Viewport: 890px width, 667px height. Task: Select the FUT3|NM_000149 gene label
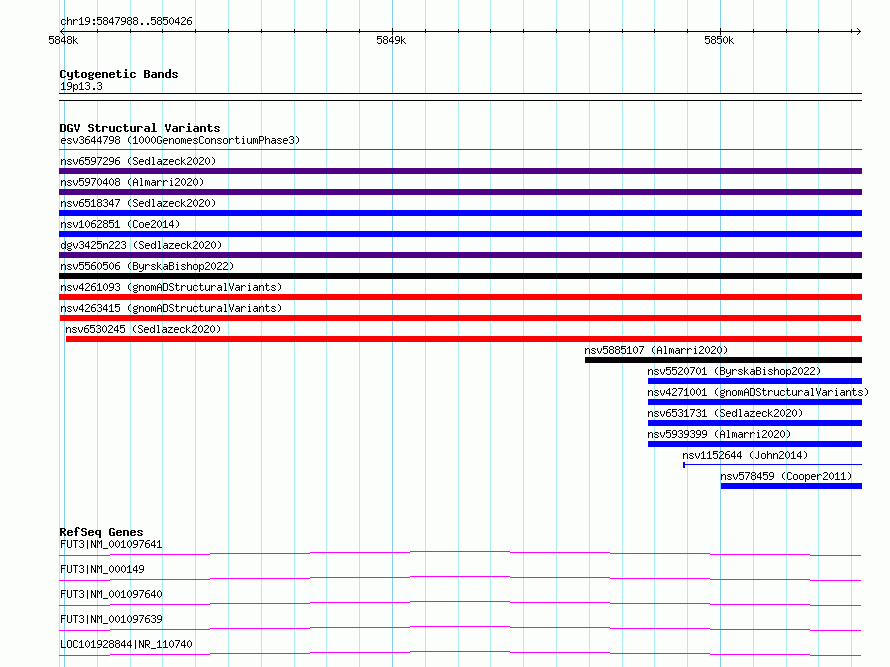pos(102,569)
